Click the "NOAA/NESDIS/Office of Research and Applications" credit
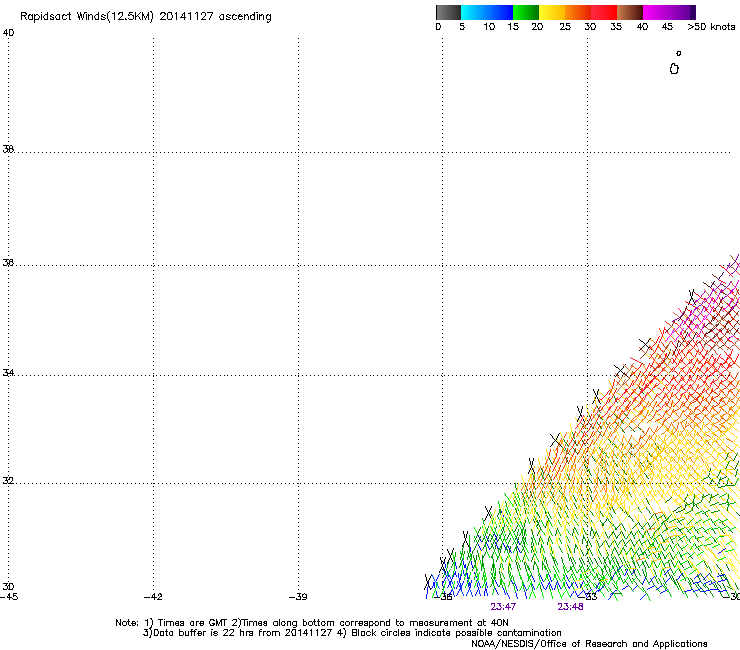 pyautogui.click(x=589, y=644)
